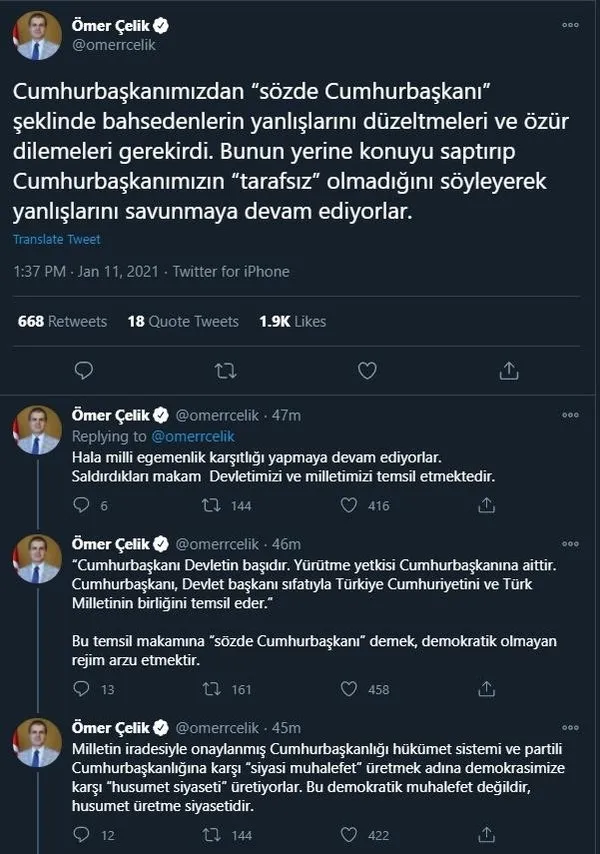Screen dimensions: 600x854
Task: Click the Translate Tweet link
Action: pyautogui.click(x=57, y=240)
